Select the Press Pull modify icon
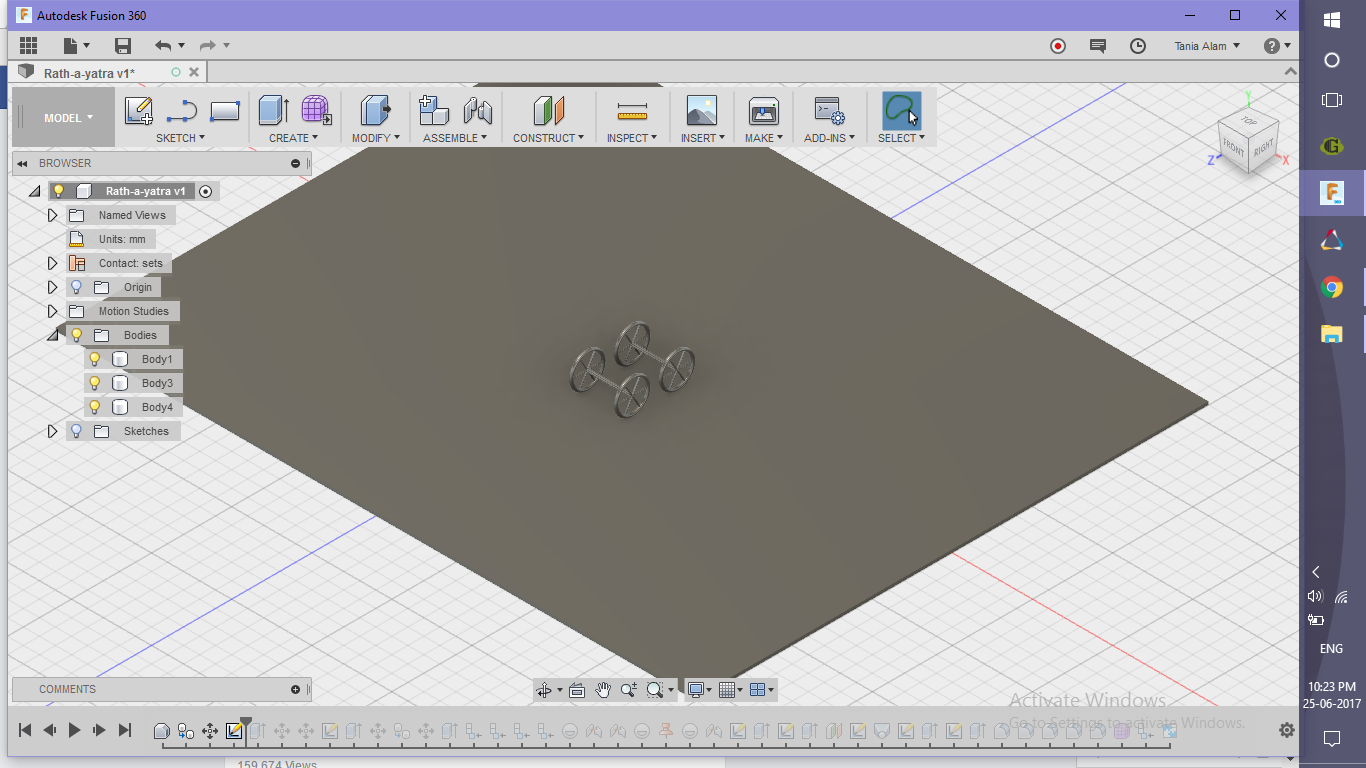This screenshot has height=768, width=1366. coord(376,110)
